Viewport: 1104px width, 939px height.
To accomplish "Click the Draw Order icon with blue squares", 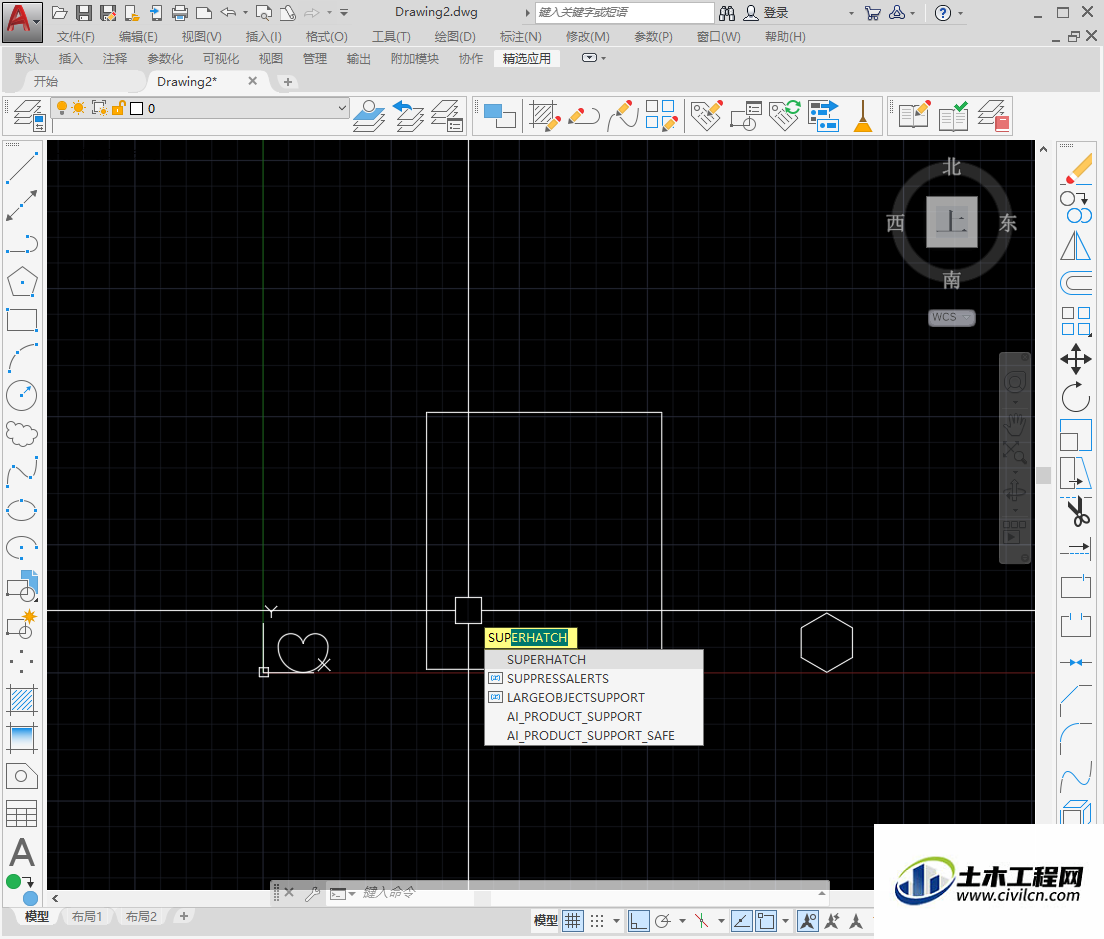I will click(x=500, y=115).
